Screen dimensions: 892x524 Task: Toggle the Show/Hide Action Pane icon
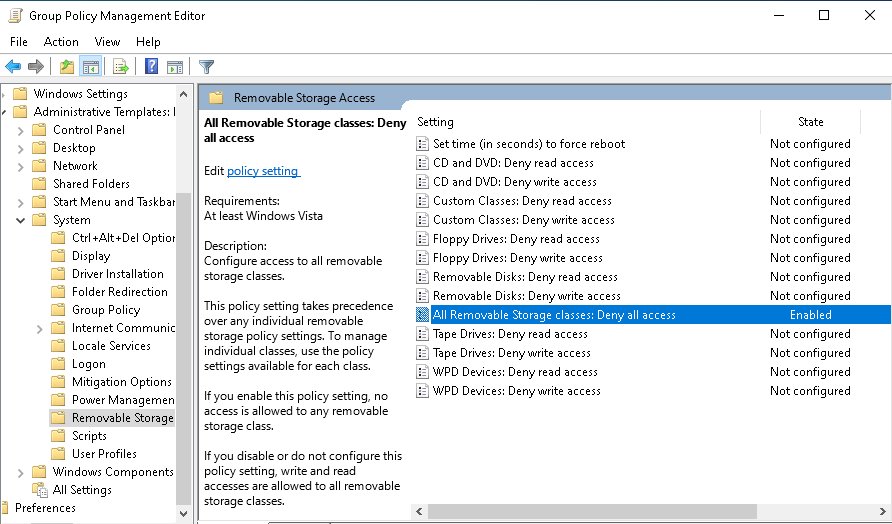pyautogui.click(x=175, y=67)
